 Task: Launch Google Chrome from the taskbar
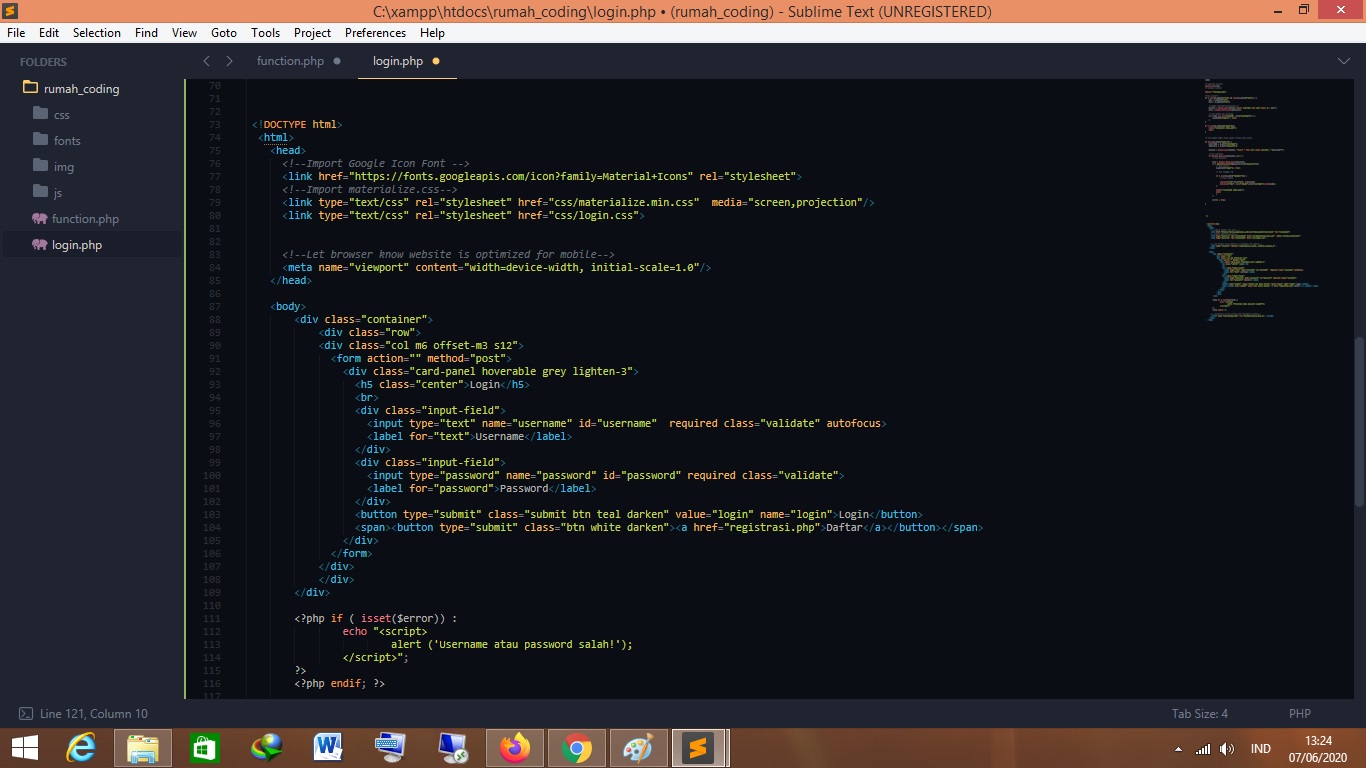pos(576,748)
